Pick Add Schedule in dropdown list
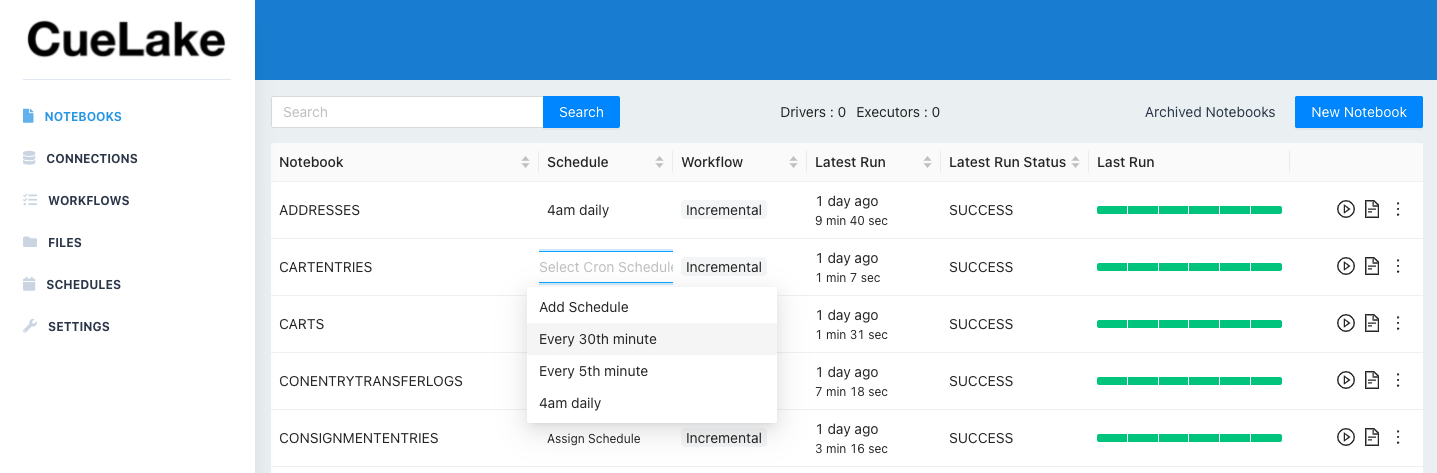This screenshot has height=473, width=1437. coord(652,307)
